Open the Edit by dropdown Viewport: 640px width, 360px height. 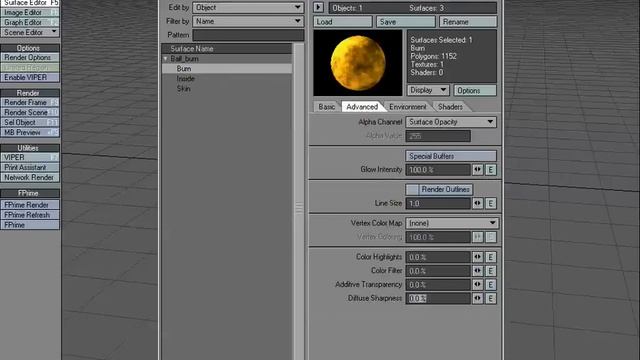[248, 7]
